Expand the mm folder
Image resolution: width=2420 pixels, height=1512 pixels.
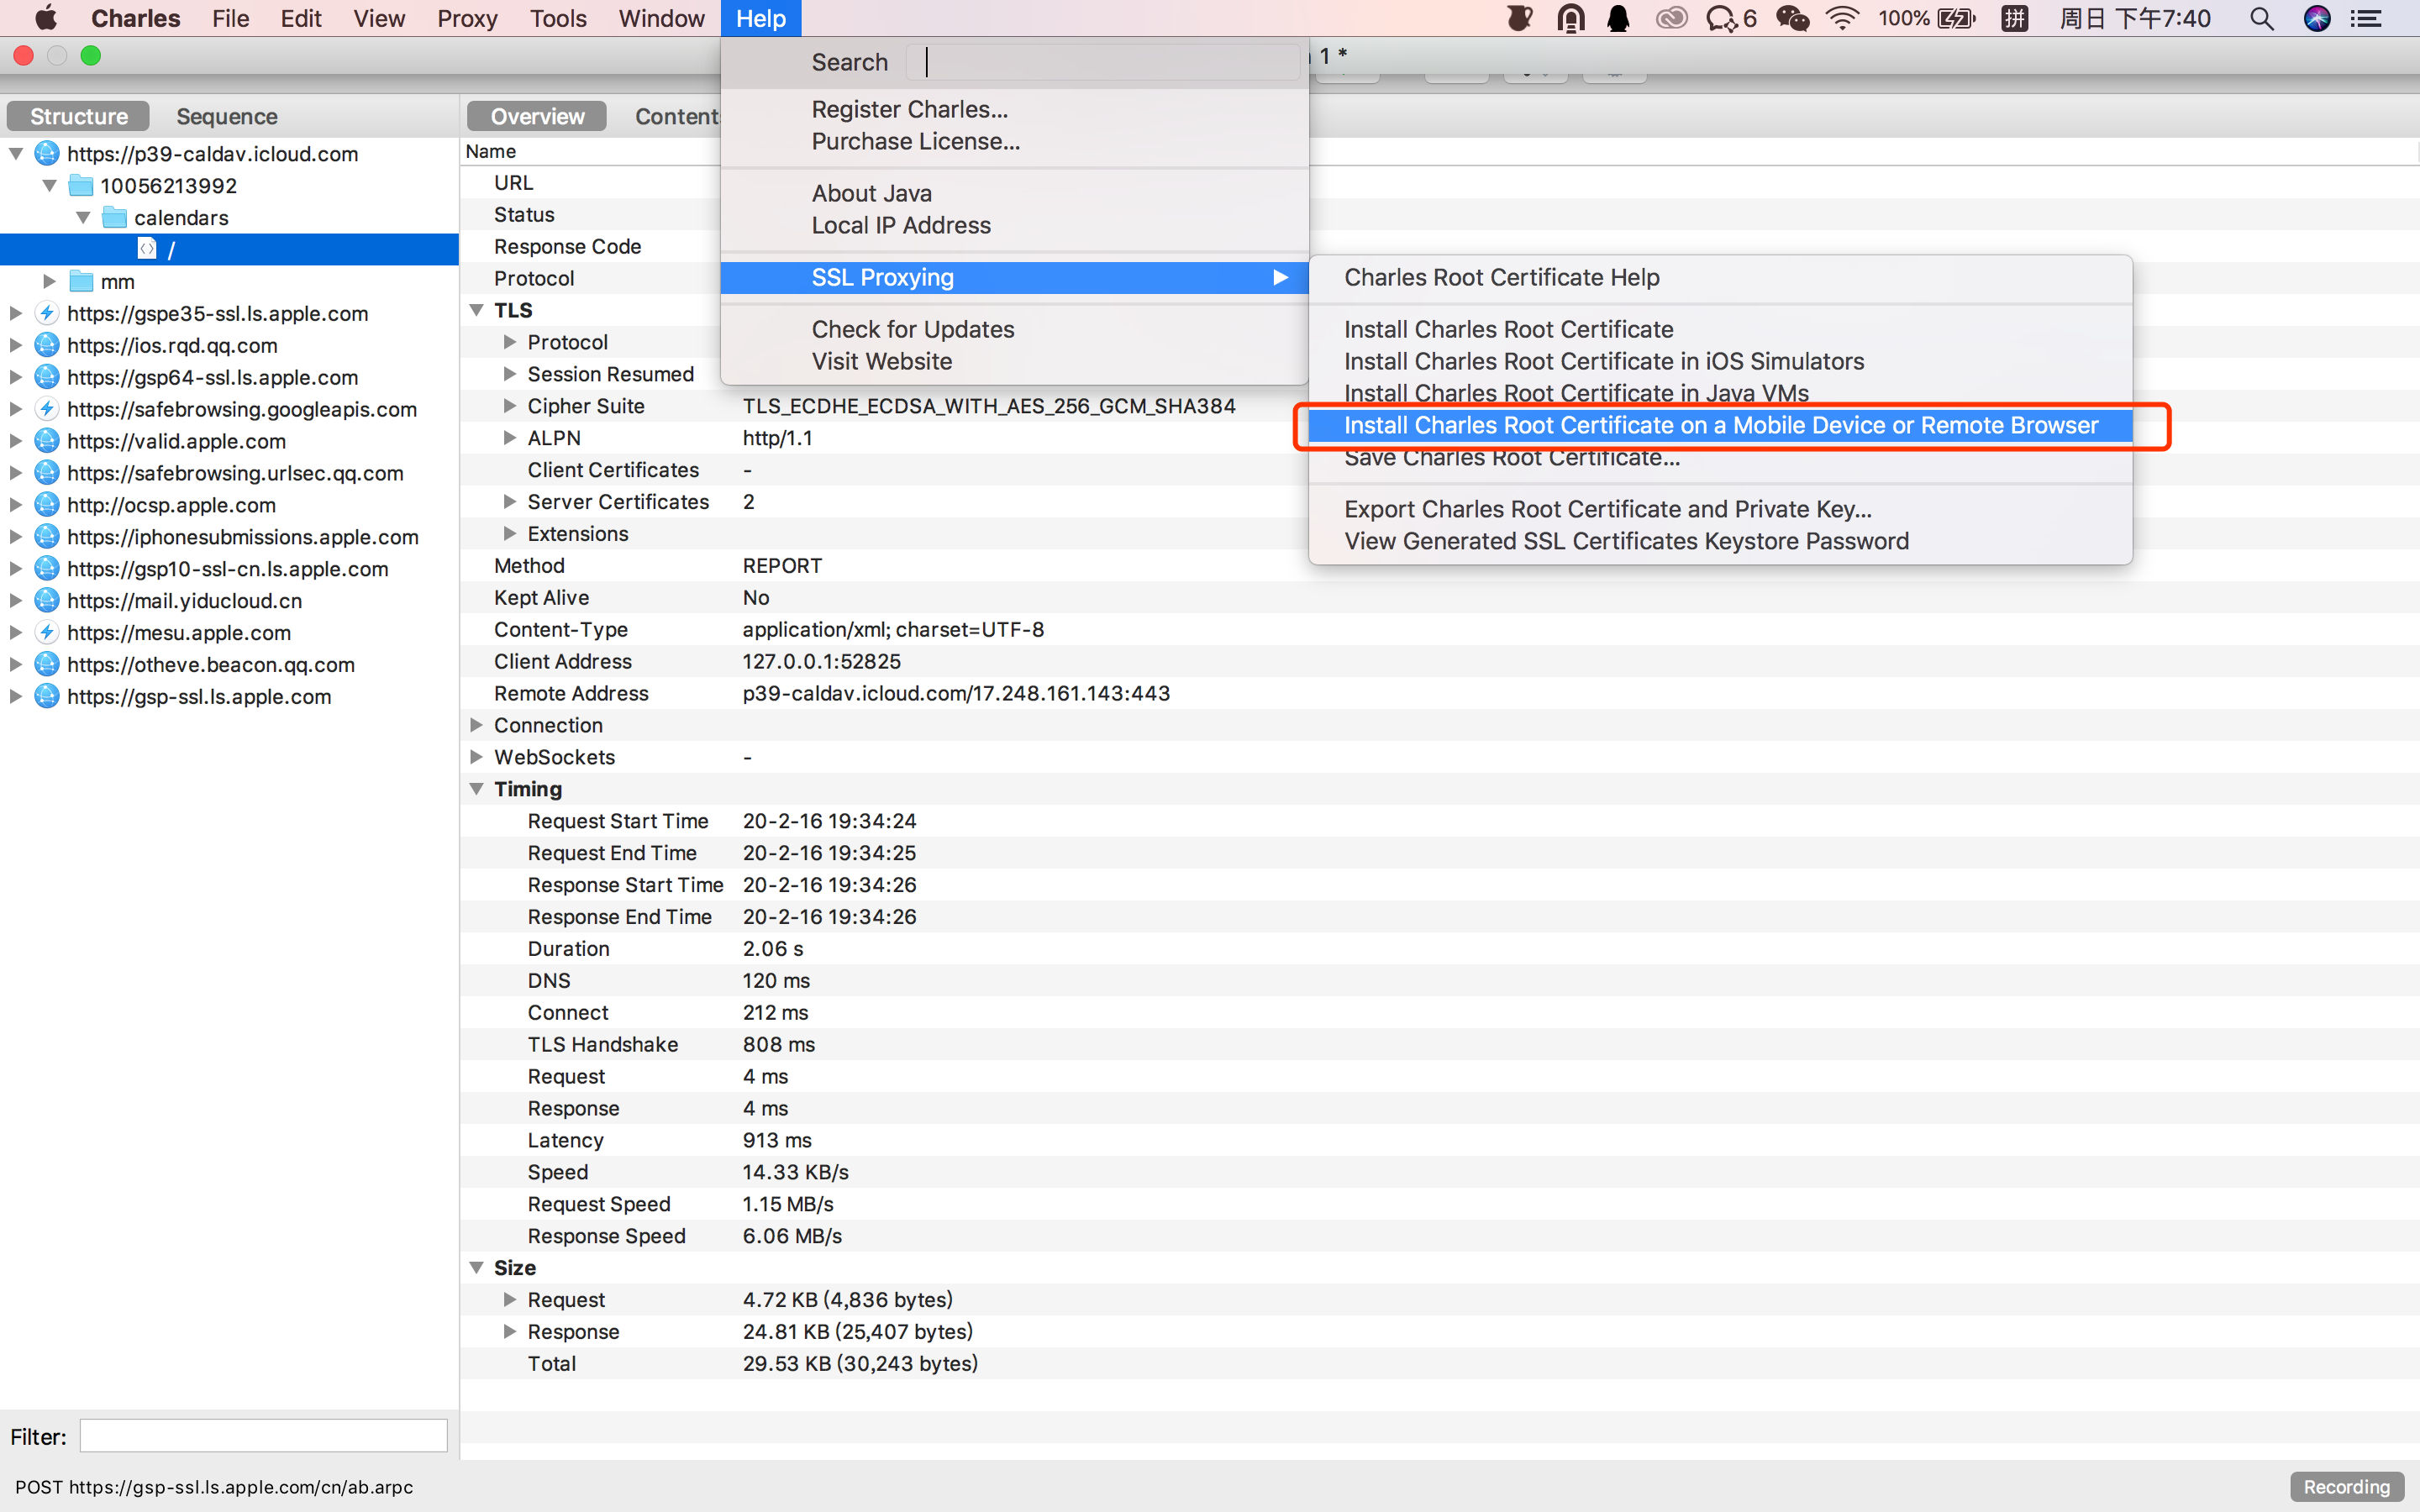click(x=49, y=282)
